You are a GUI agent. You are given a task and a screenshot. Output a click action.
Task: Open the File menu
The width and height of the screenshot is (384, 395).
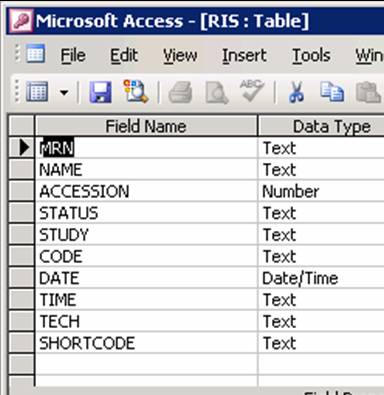73,55
